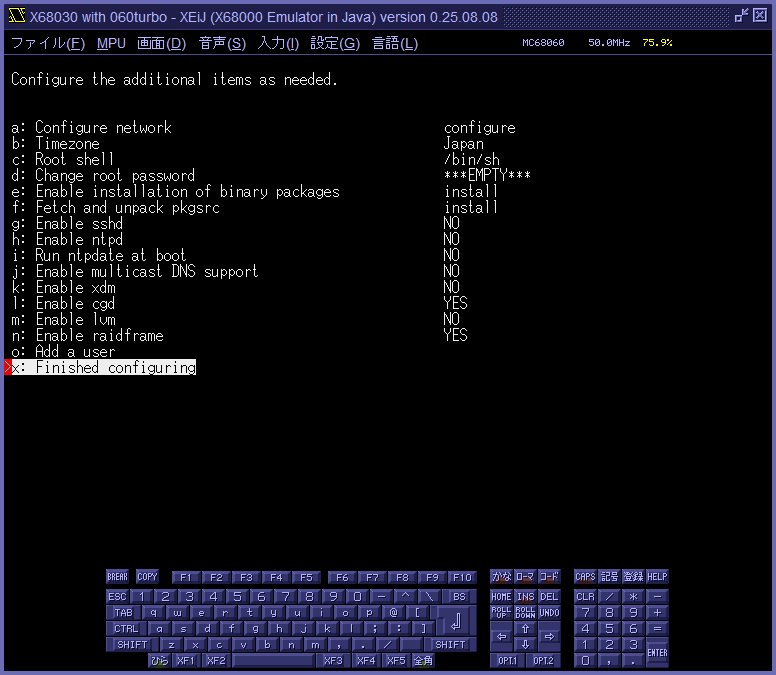Click the left arrow cursor key
776x675 pixels.
[x=502, y=637]
